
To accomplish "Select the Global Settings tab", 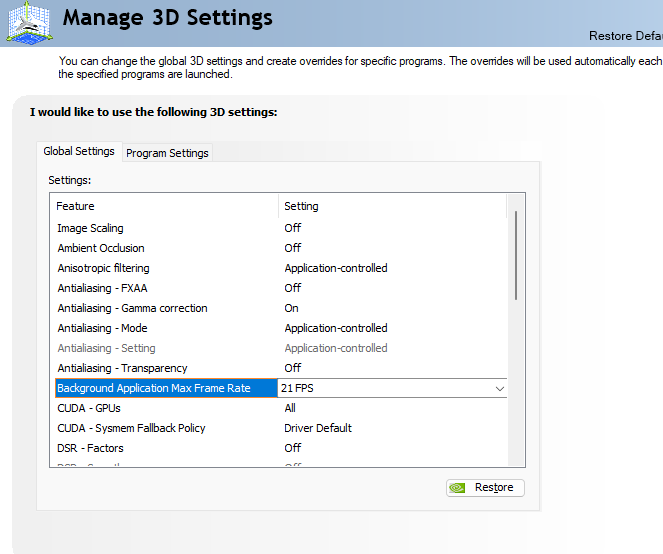I will pyautogui.click(x=79, y=152).
